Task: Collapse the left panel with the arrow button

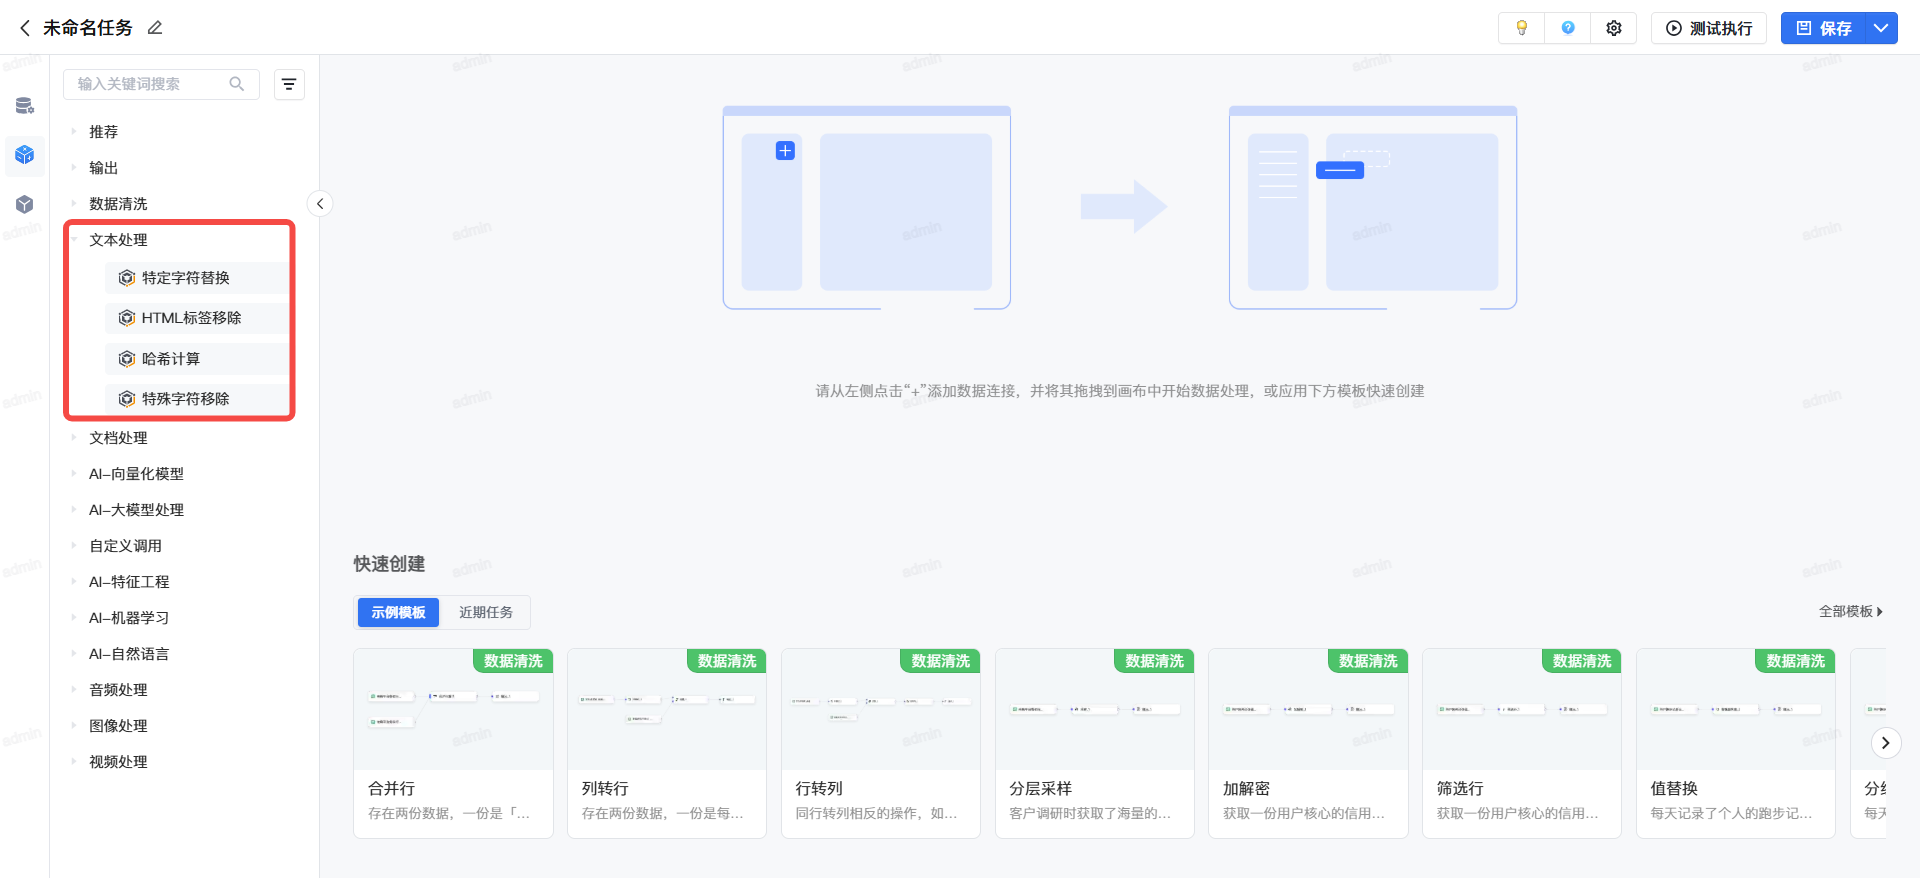Action: 320,204
